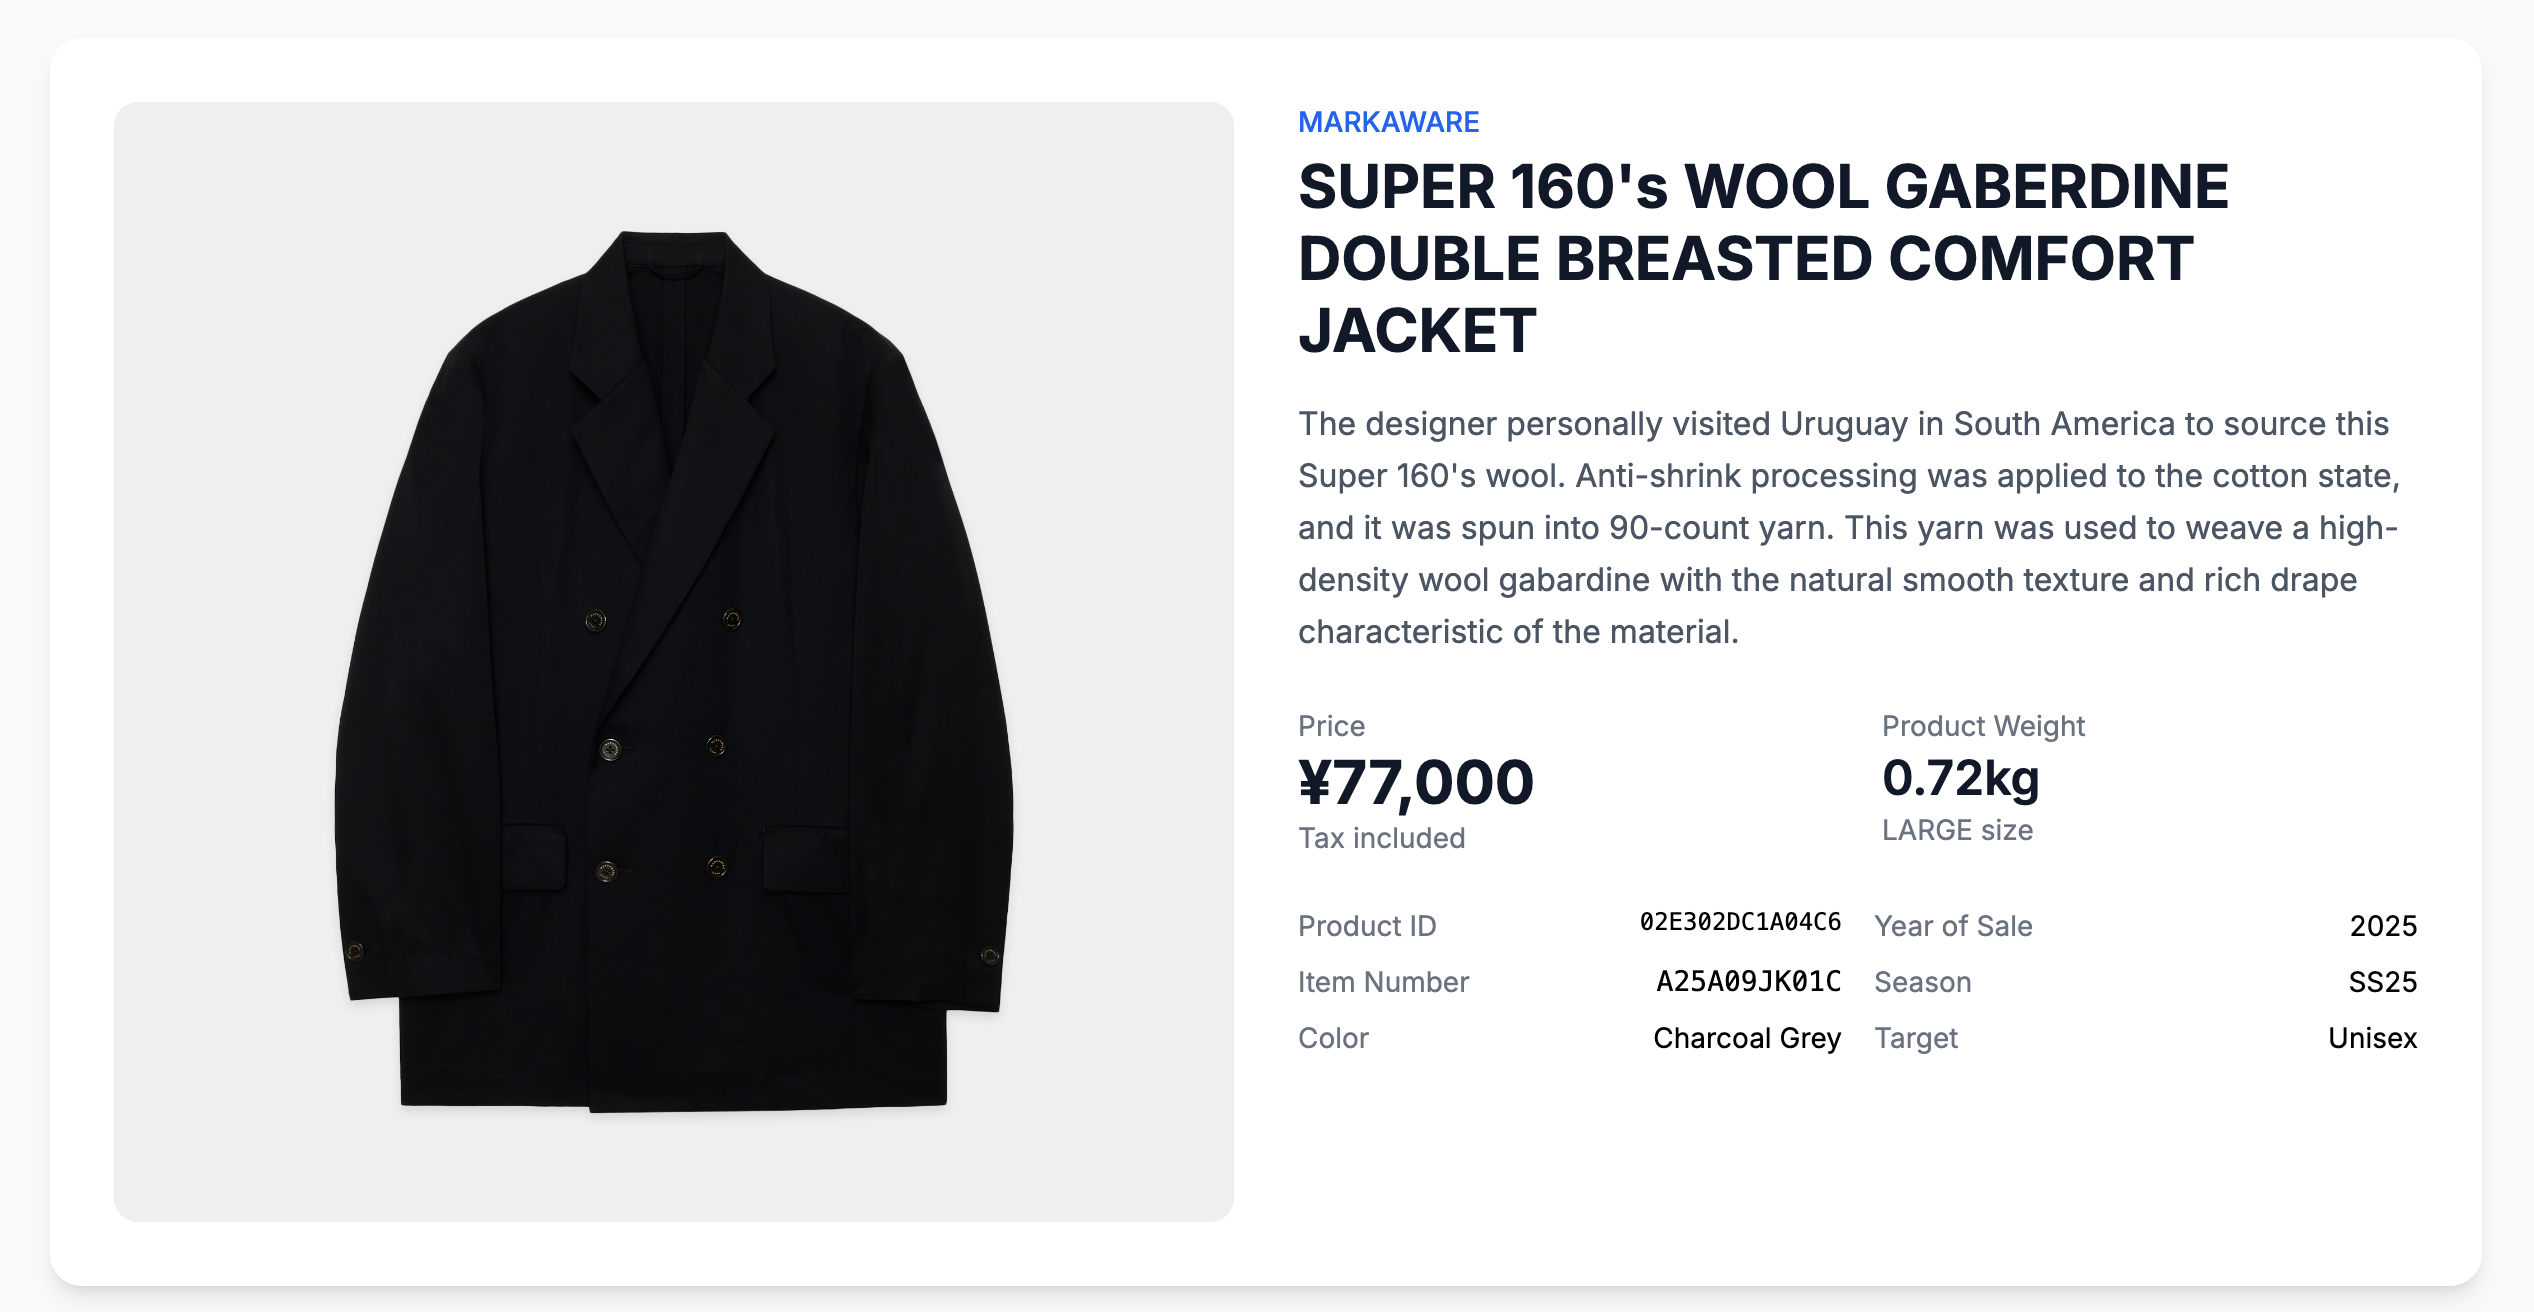The height and width of the screenshot is (1312, 2534).
Task: Select the 0.72kg weight value
Action: tap(1960, 778)
